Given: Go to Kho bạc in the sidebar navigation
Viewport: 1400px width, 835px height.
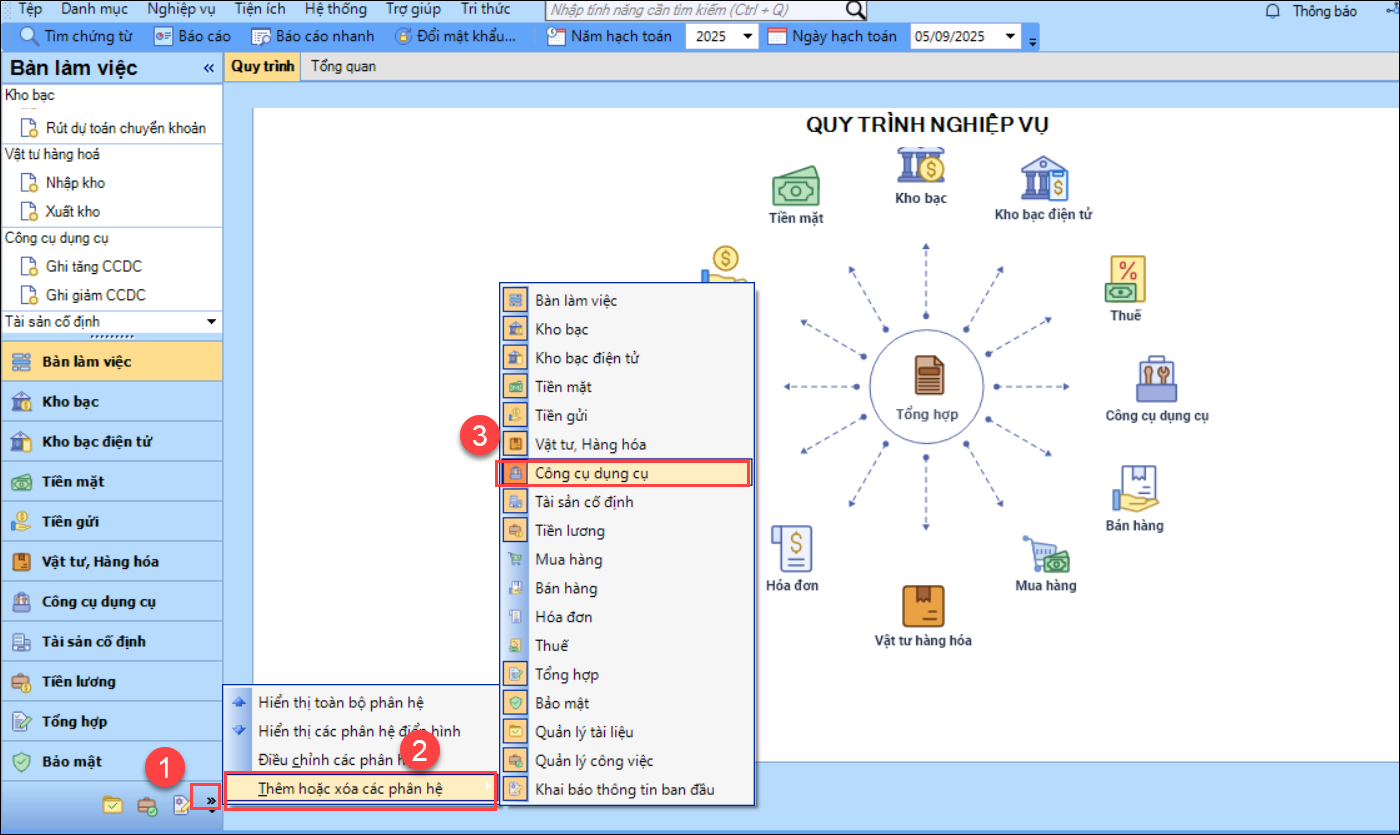Looking at the screenshot, I should point(112,401).
